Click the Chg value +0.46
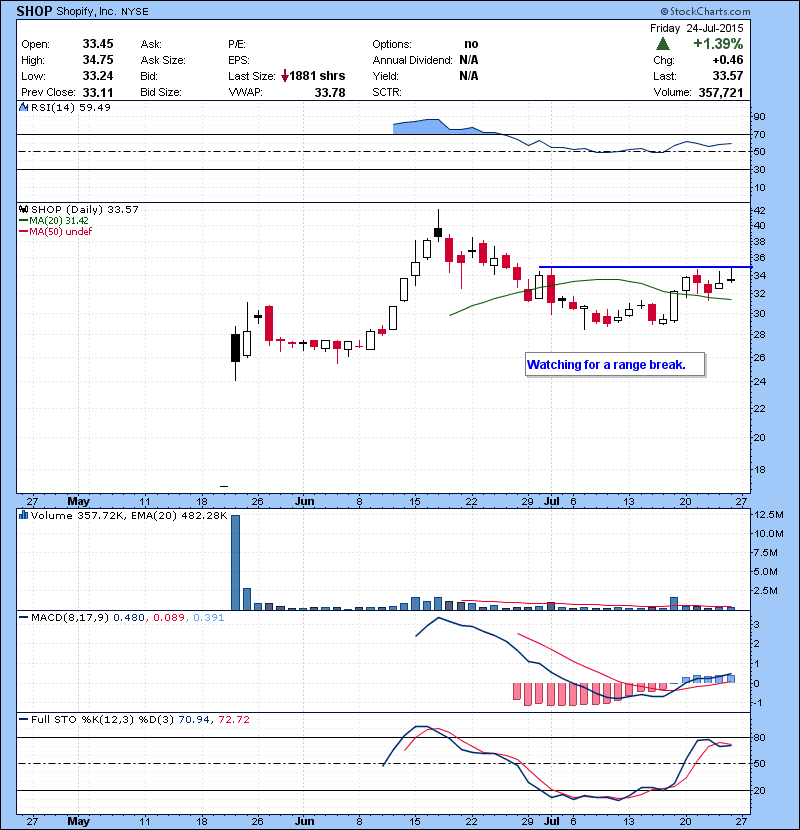This screenshot has height=830, width=800. click(727, 60)
